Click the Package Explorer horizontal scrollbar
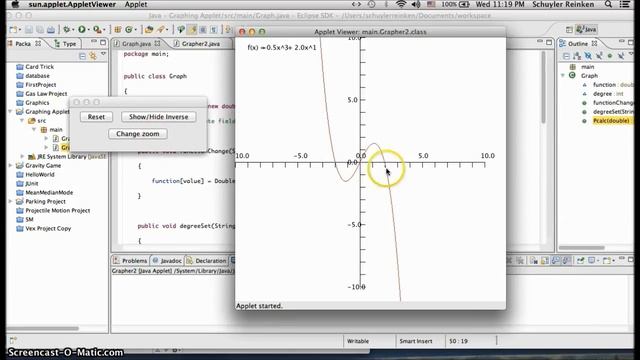Image resolution: width=640 pixels, height=360 pixels. coord(42,328)
